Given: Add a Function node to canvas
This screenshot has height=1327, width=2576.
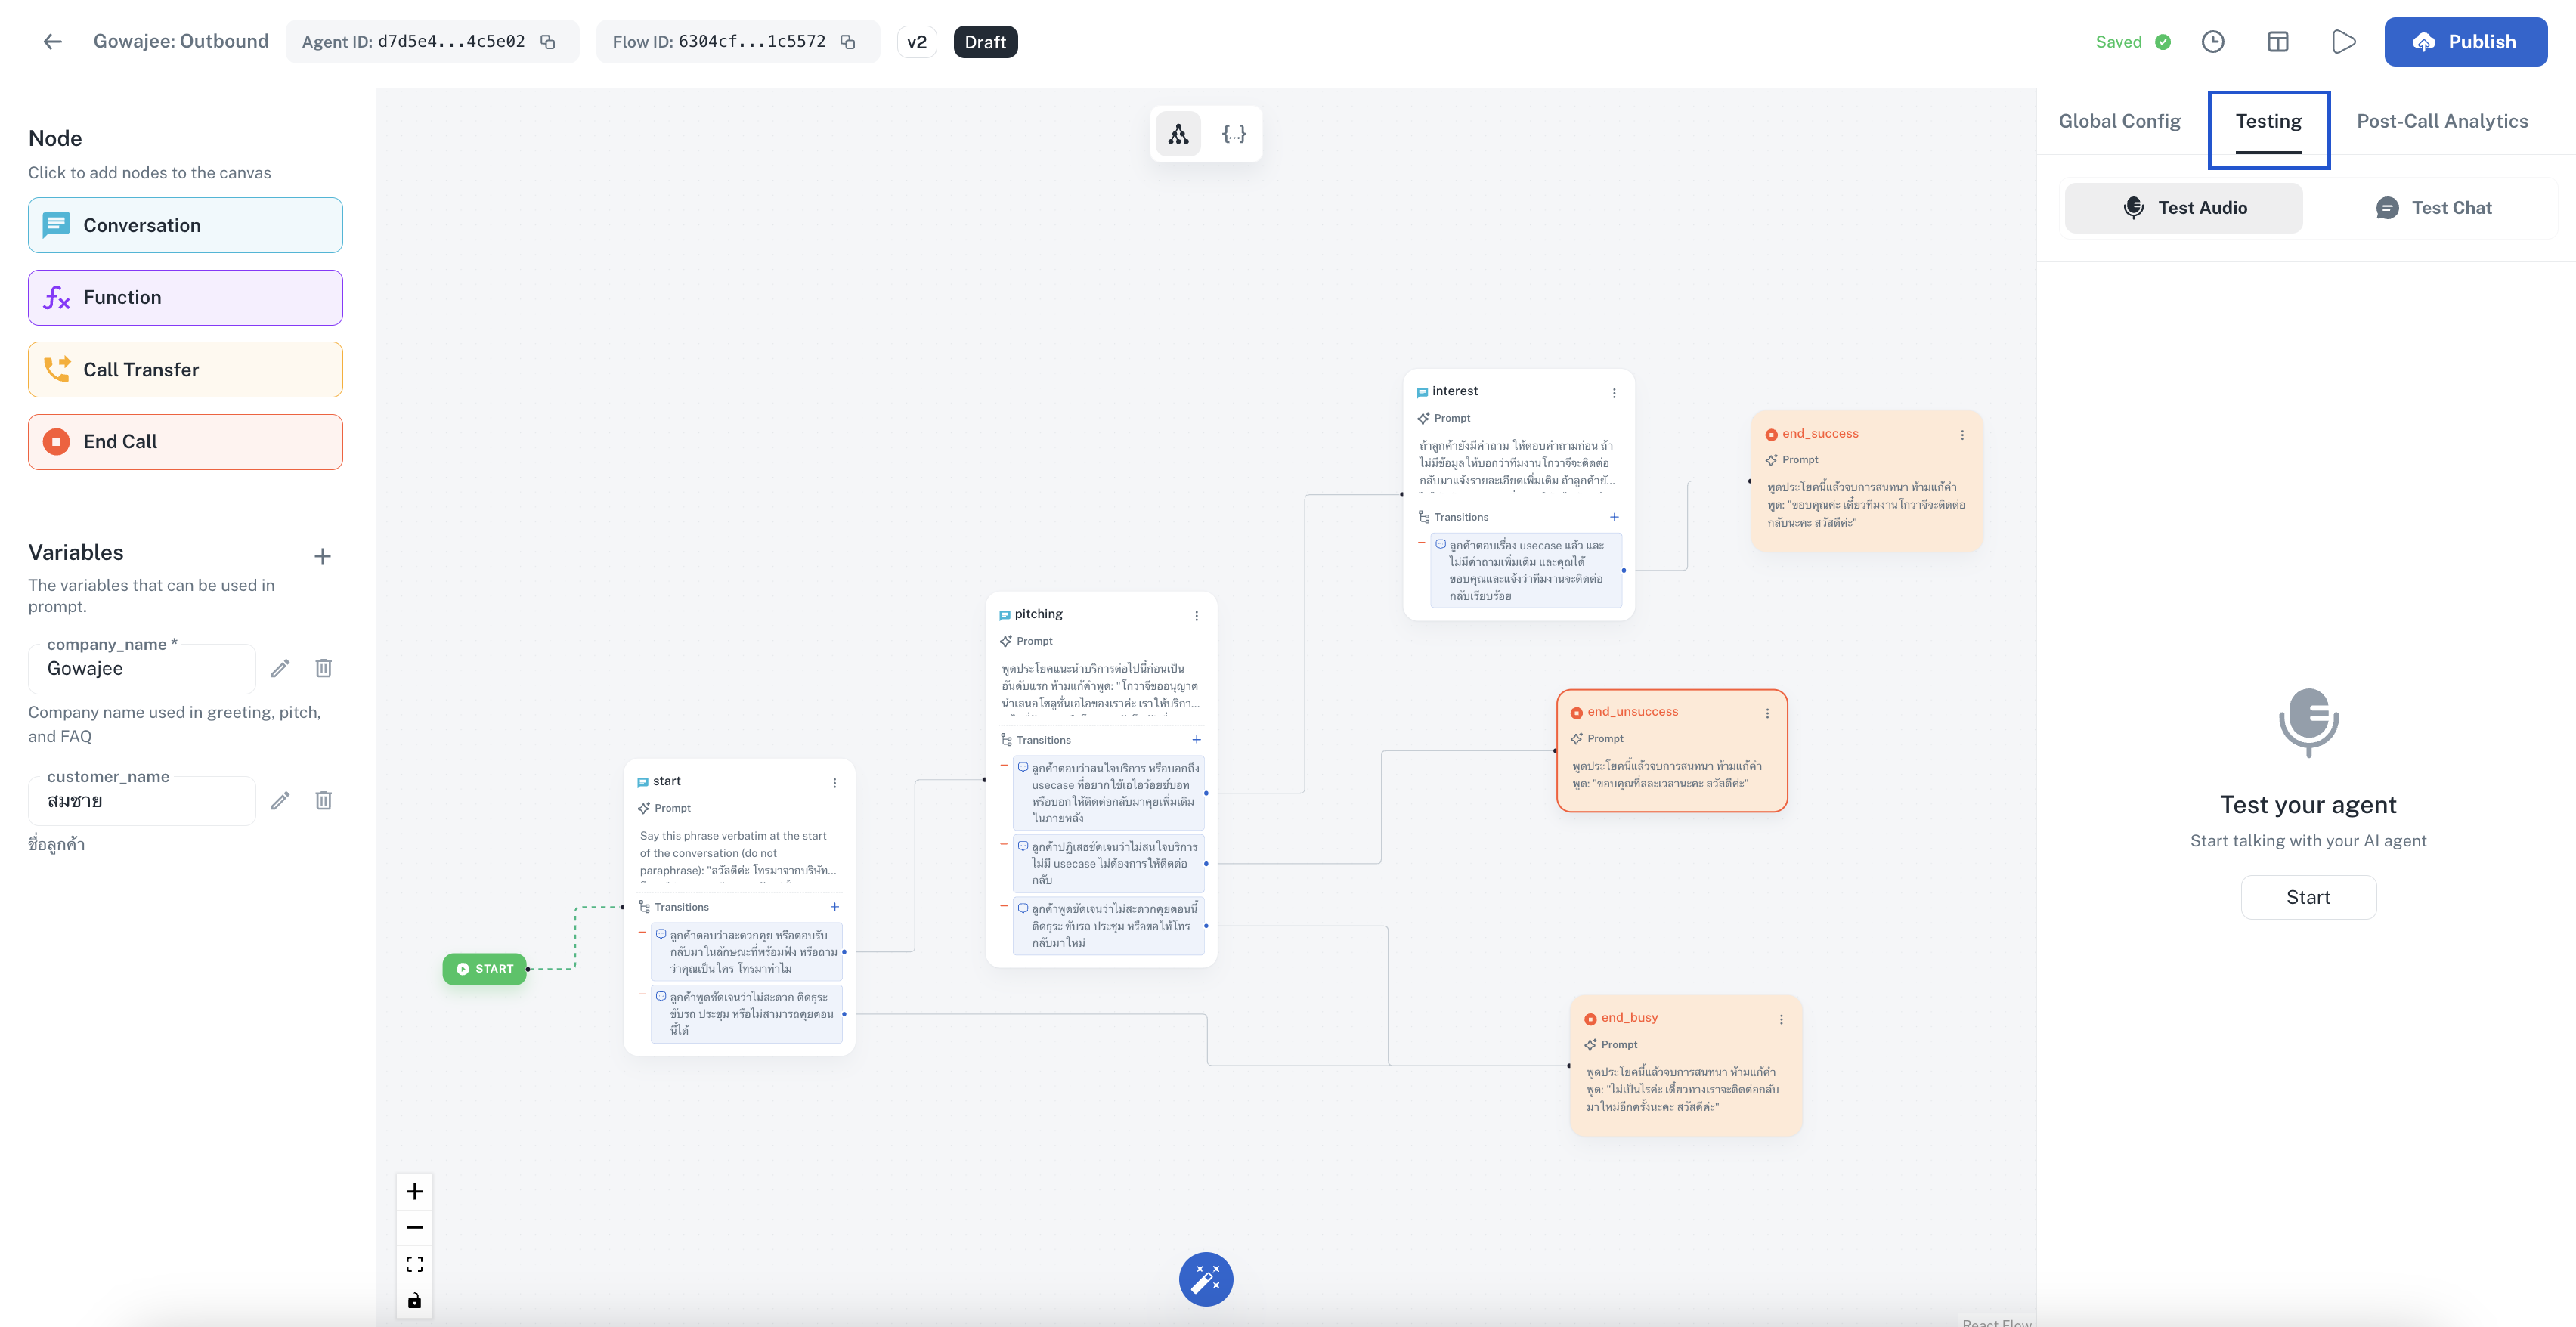Looking at the screenshot, I should tap(185, 297).
